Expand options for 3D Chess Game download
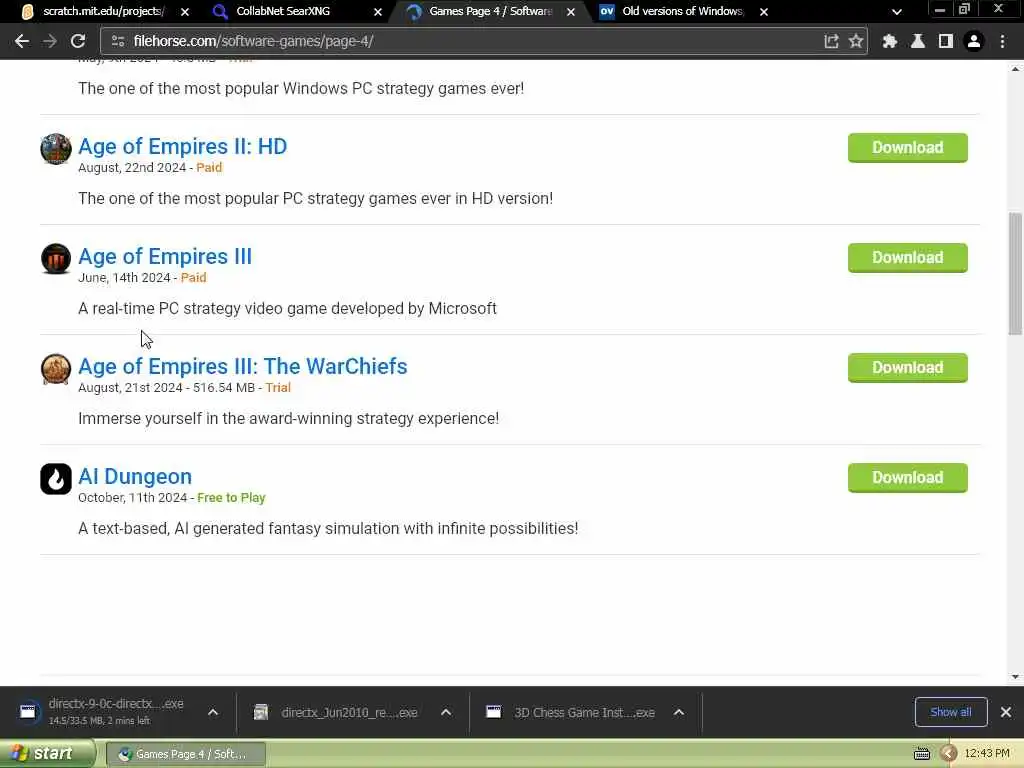 pyautogui.click(x=679, y=712)
